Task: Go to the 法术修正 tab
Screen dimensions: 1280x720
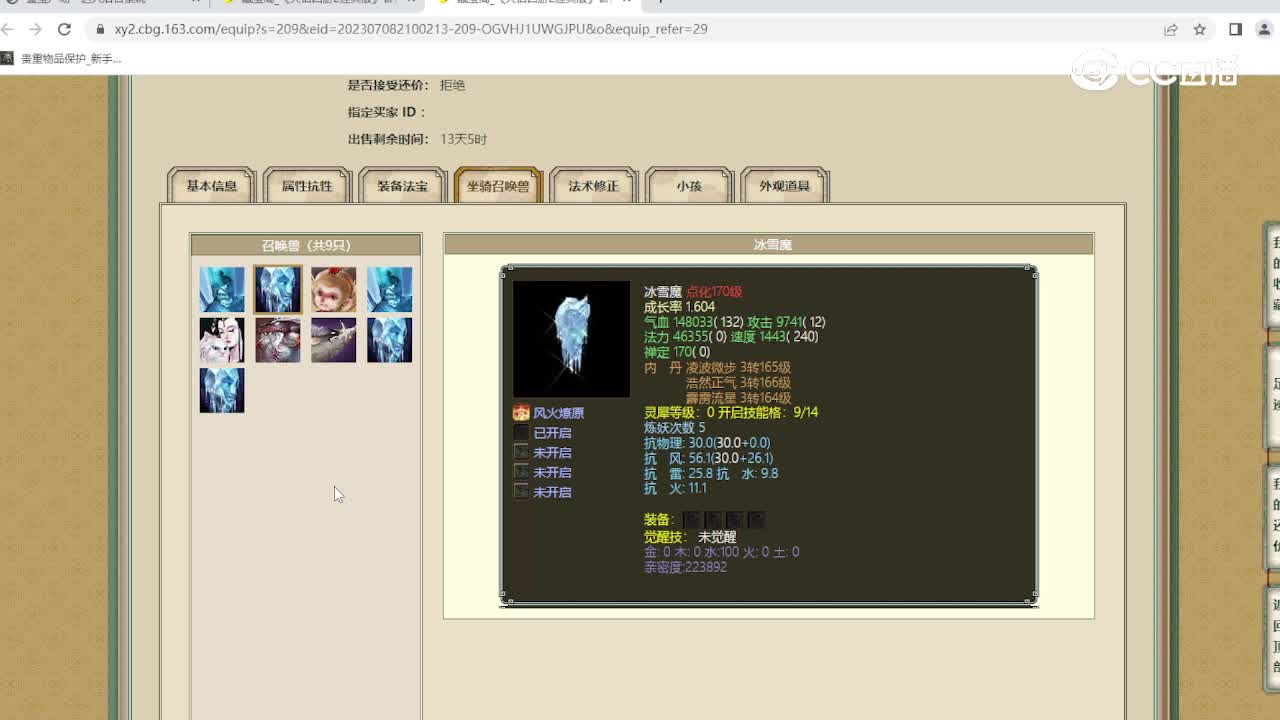Action: (x=594, y=186)
